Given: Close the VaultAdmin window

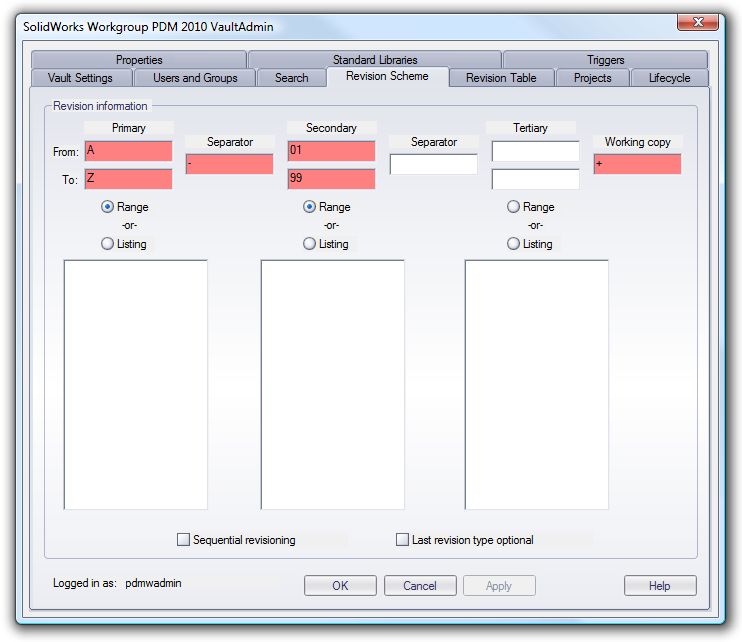Looking at the screenshot, I should (x=698, y=22).
